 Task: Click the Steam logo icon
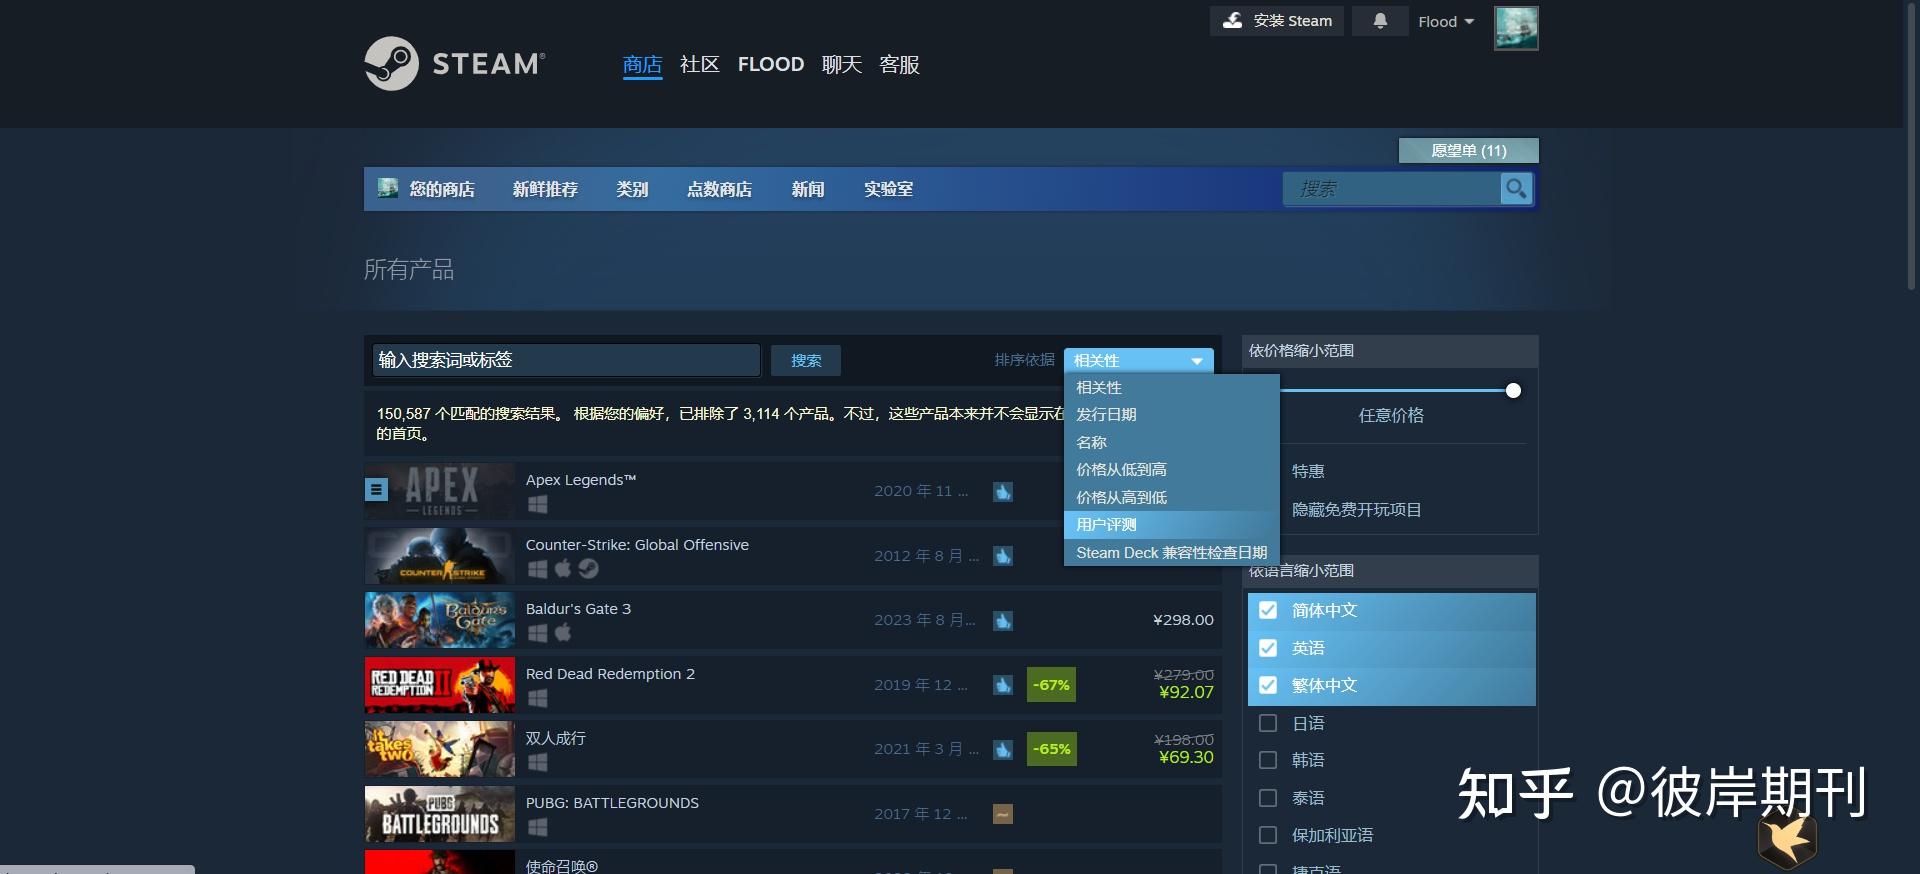tap(391, 63)
